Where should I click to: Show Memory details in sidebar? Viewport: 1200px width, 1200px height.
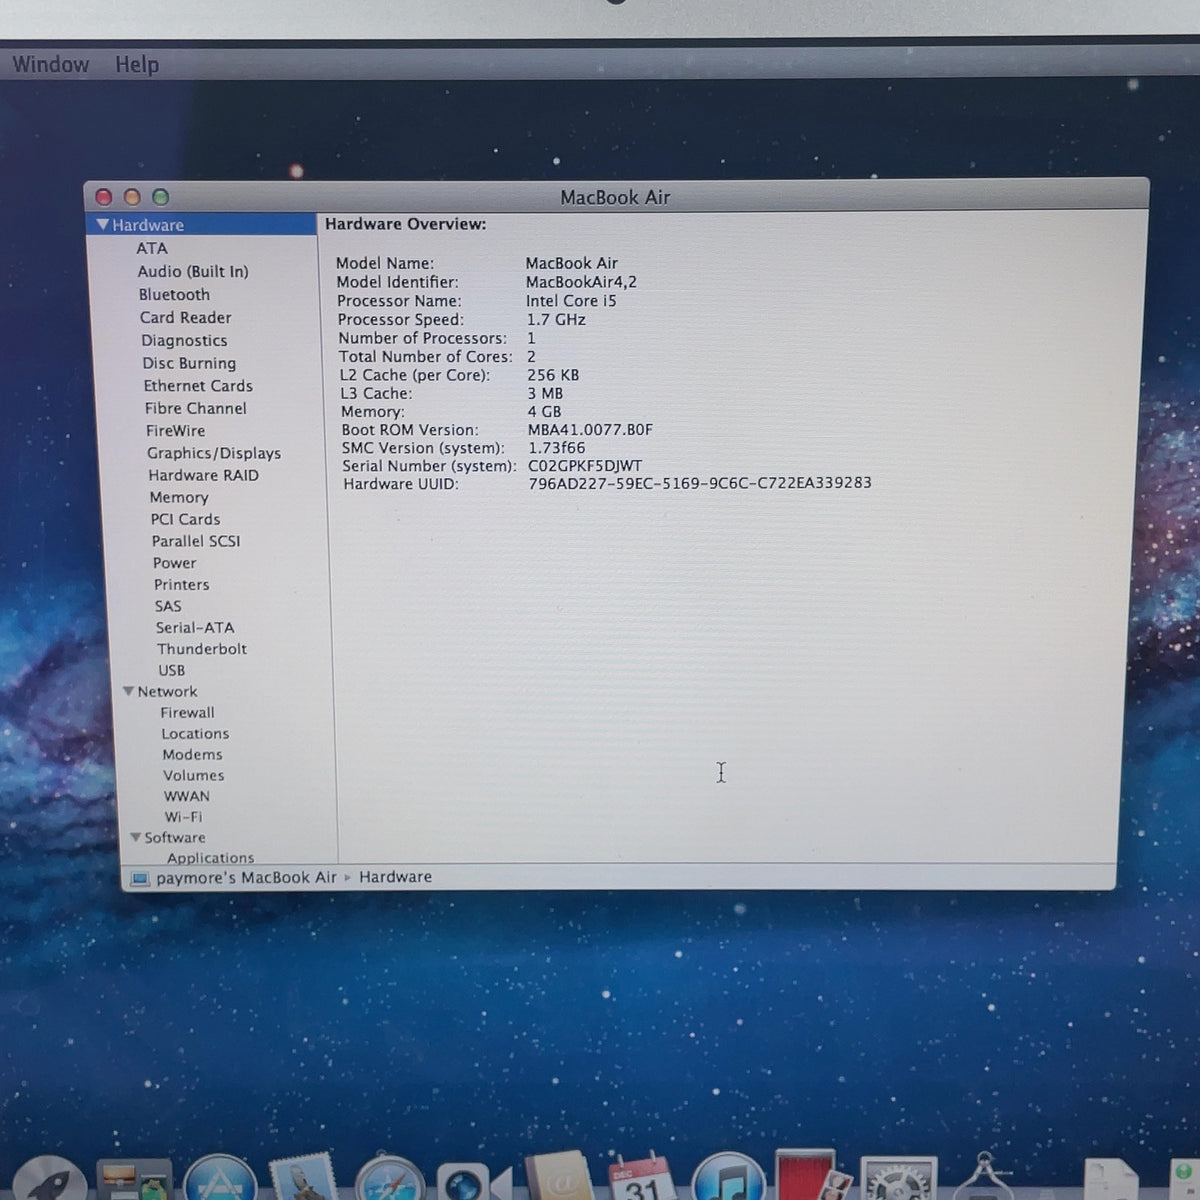pyautogui.click(x=179, y=497)
